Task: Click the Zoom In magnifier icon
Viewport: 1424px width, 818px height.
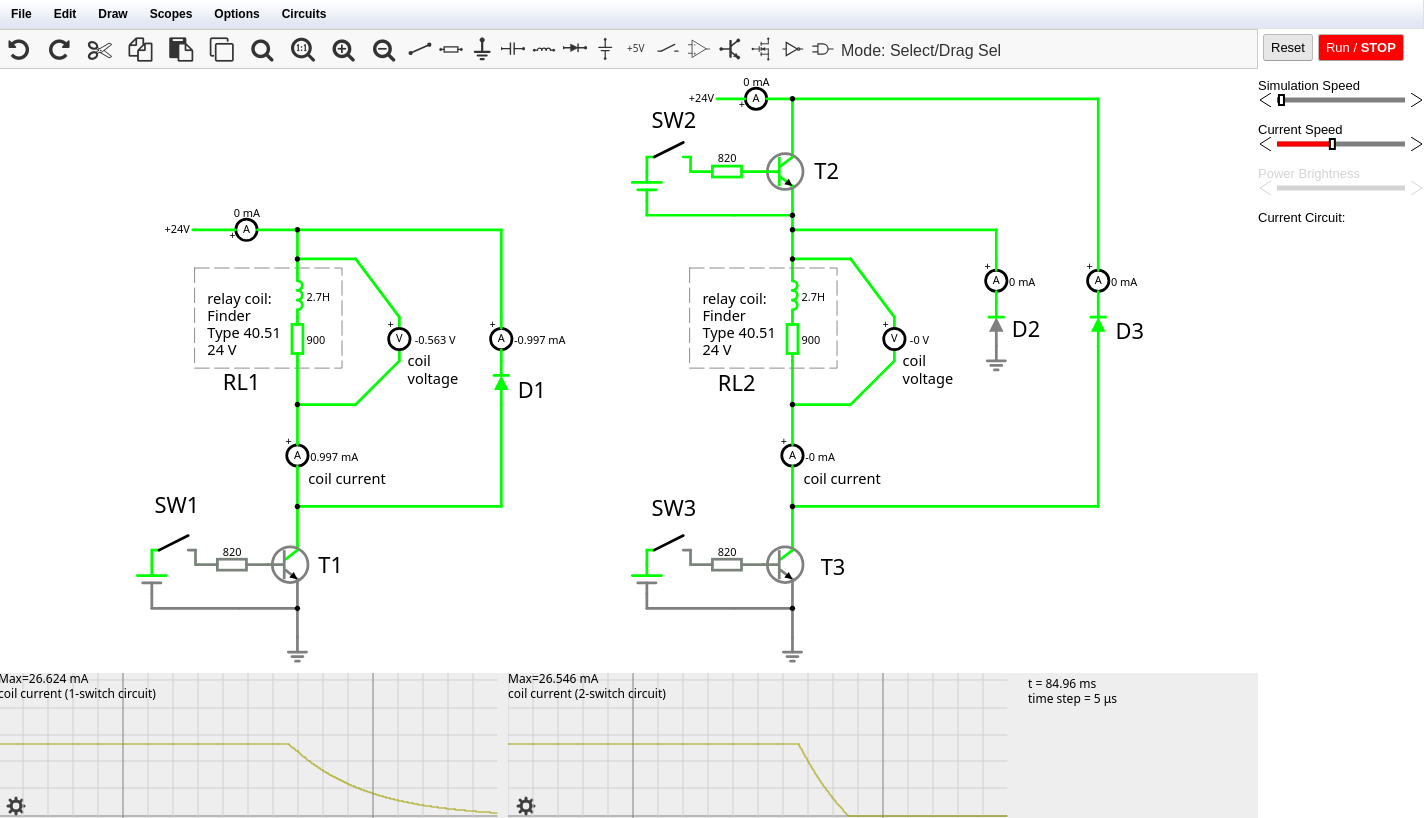Action: tap(343, 49)
